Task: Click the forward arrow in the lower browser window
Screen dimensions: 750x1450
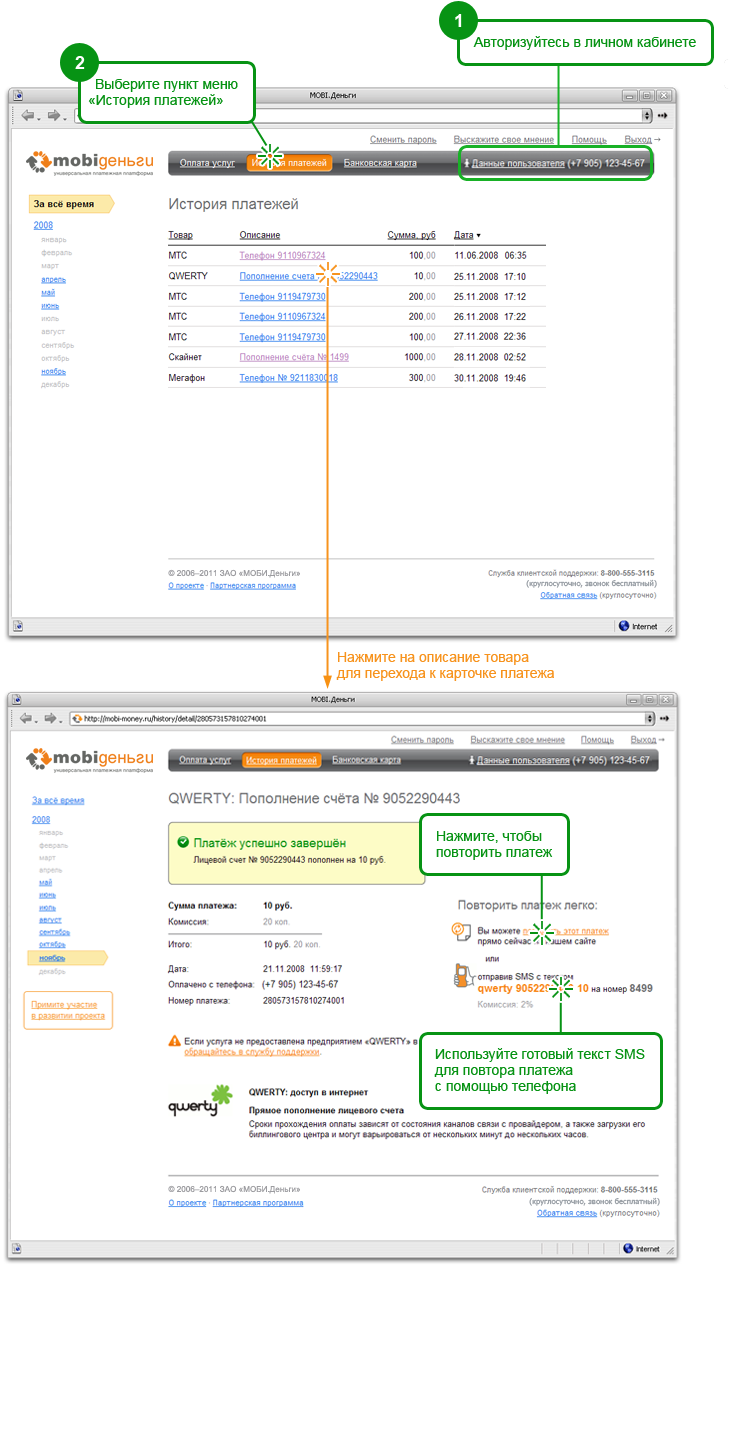Action: pyautogui.click(x=51, y=718)
